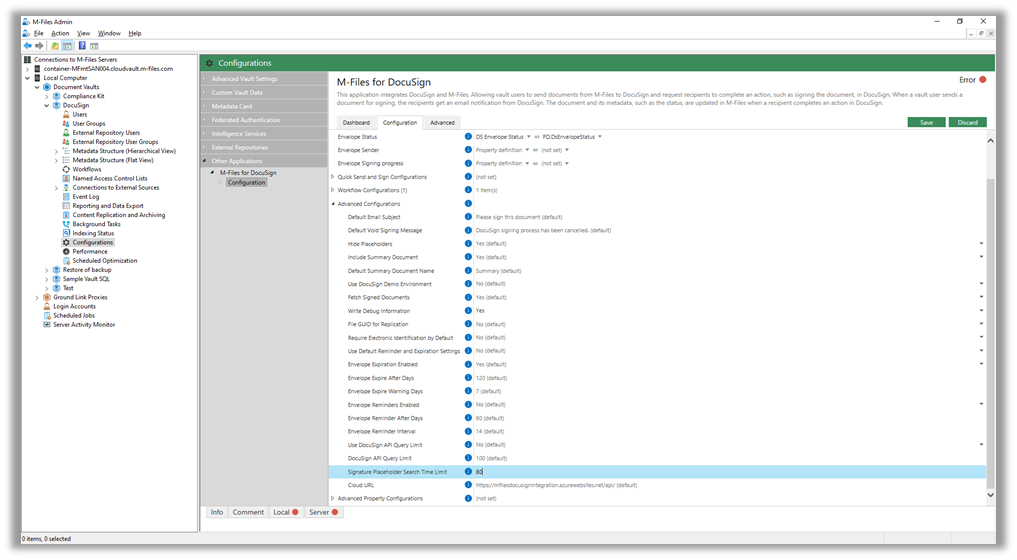
Task: Click the info icon for Write Debug Information
Action: (468, 310)
